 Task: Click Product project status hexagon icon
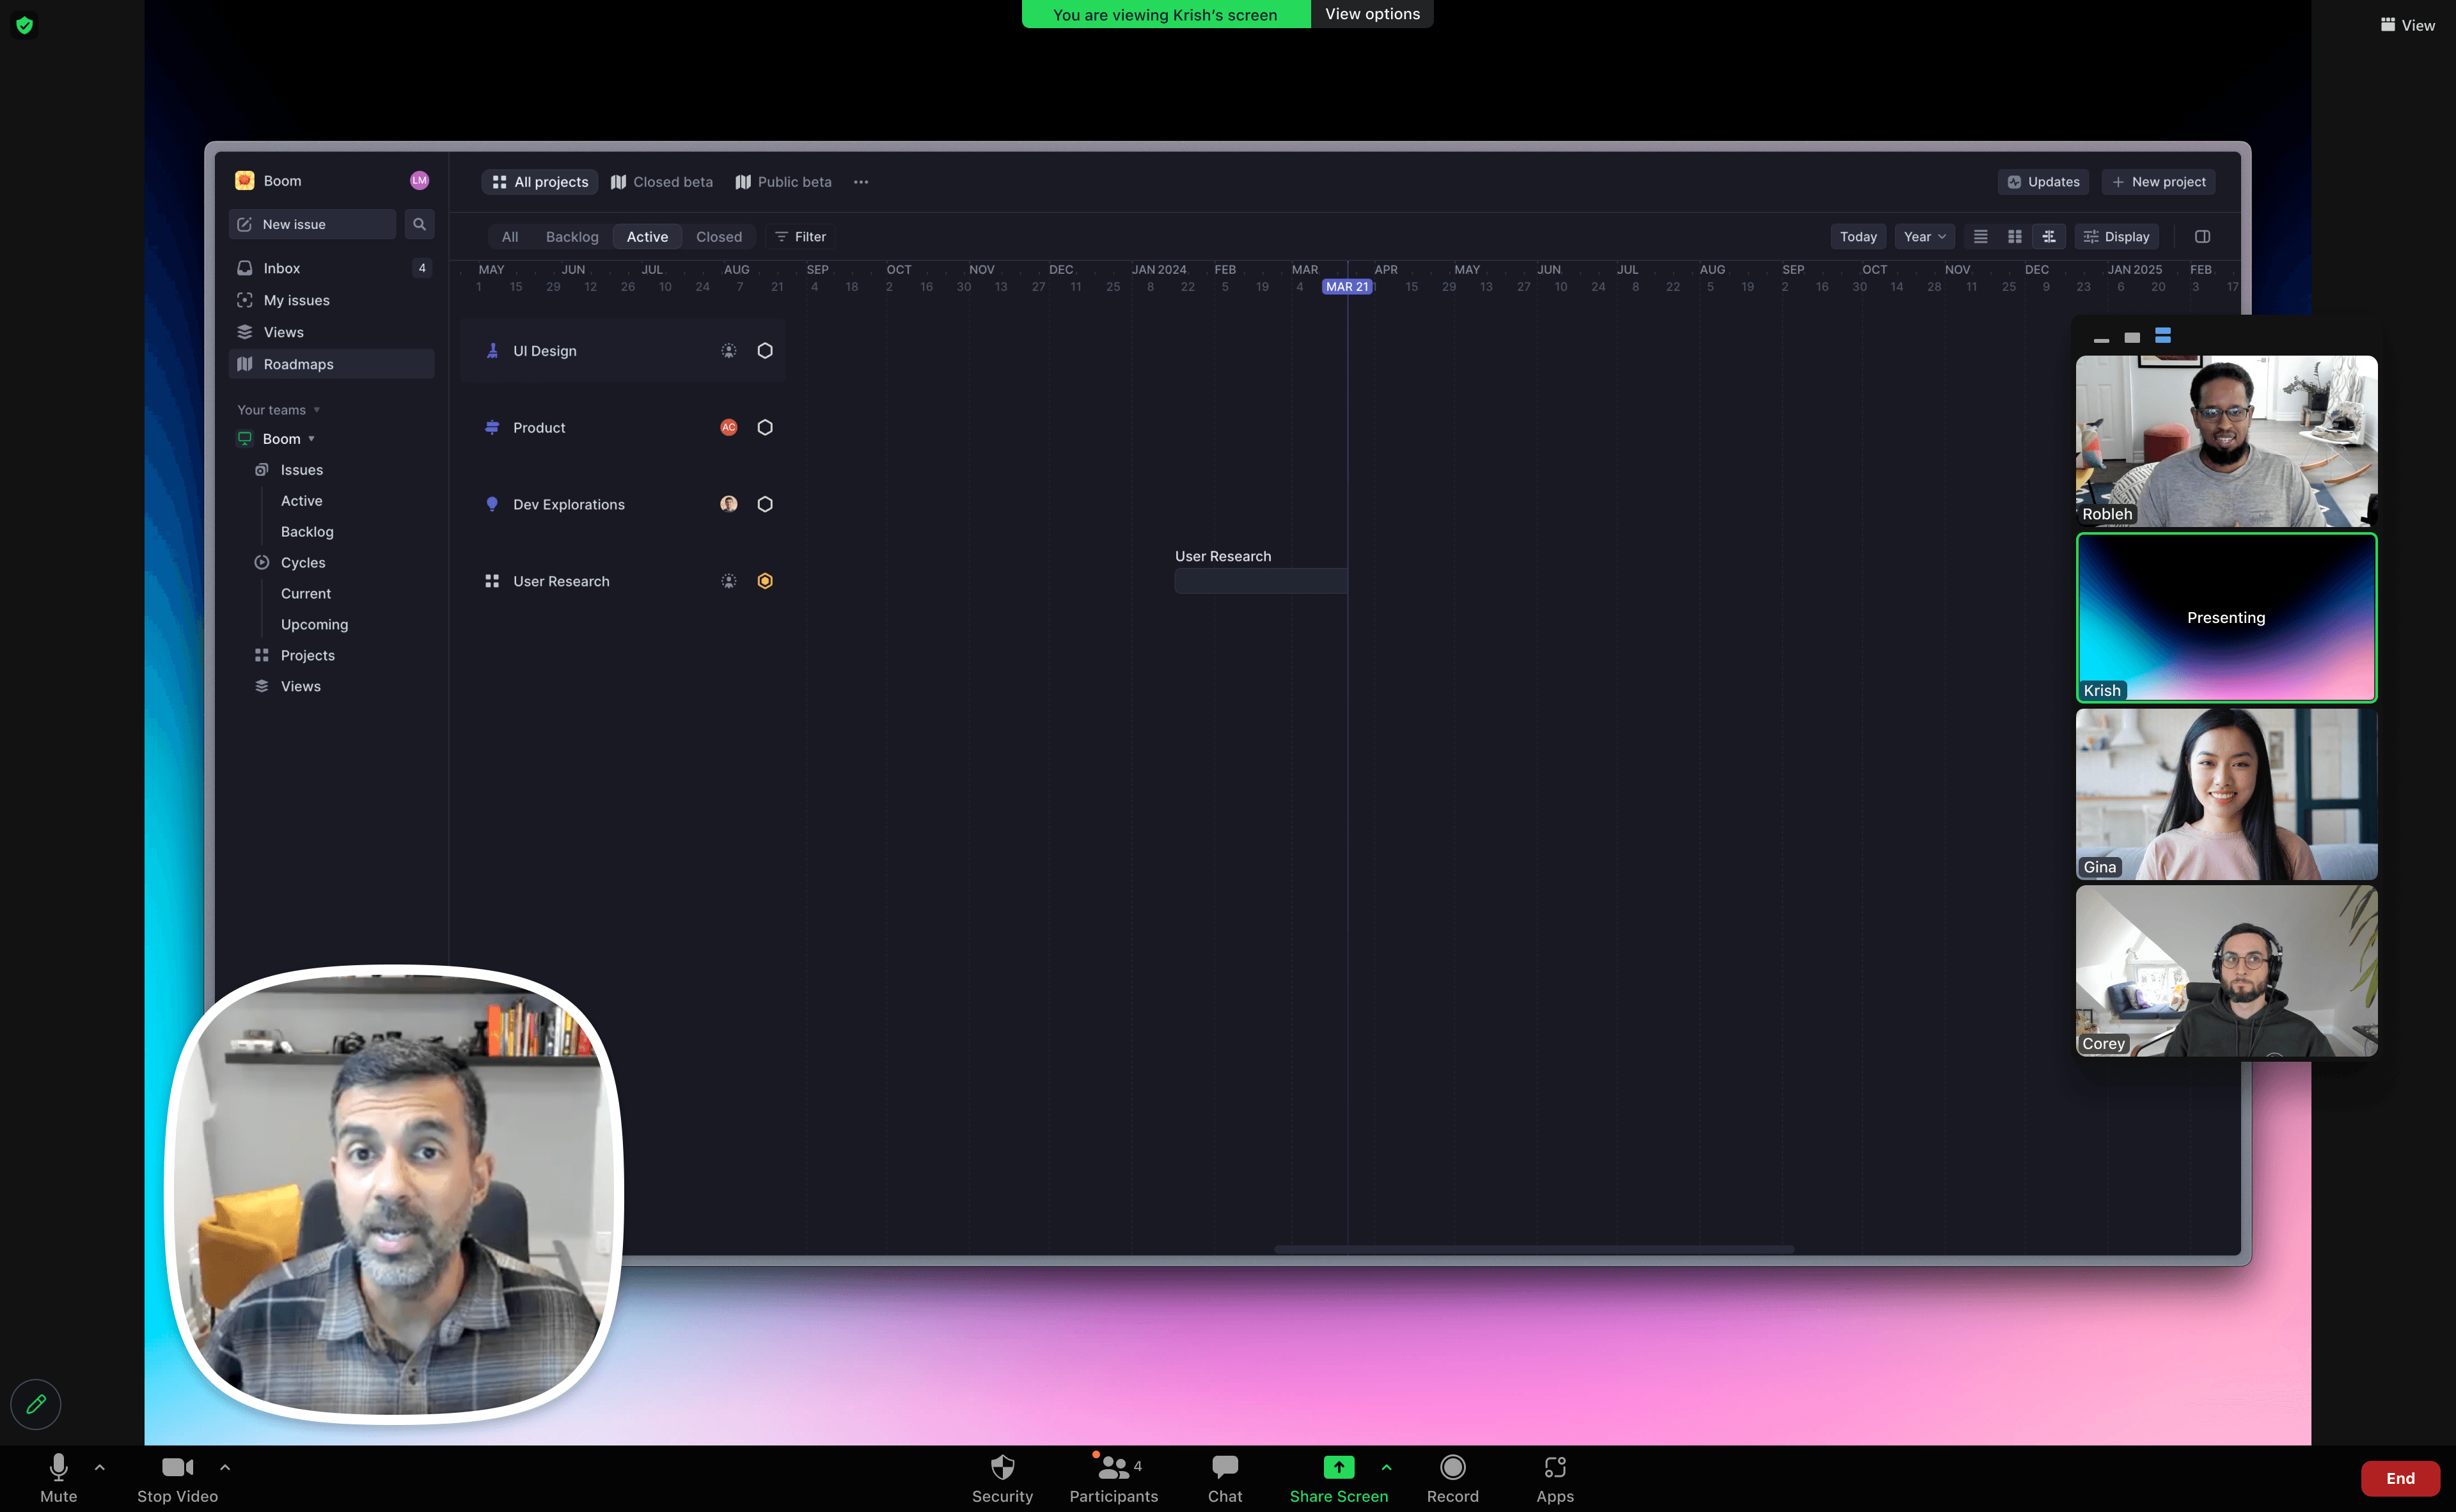click(765, 427)
